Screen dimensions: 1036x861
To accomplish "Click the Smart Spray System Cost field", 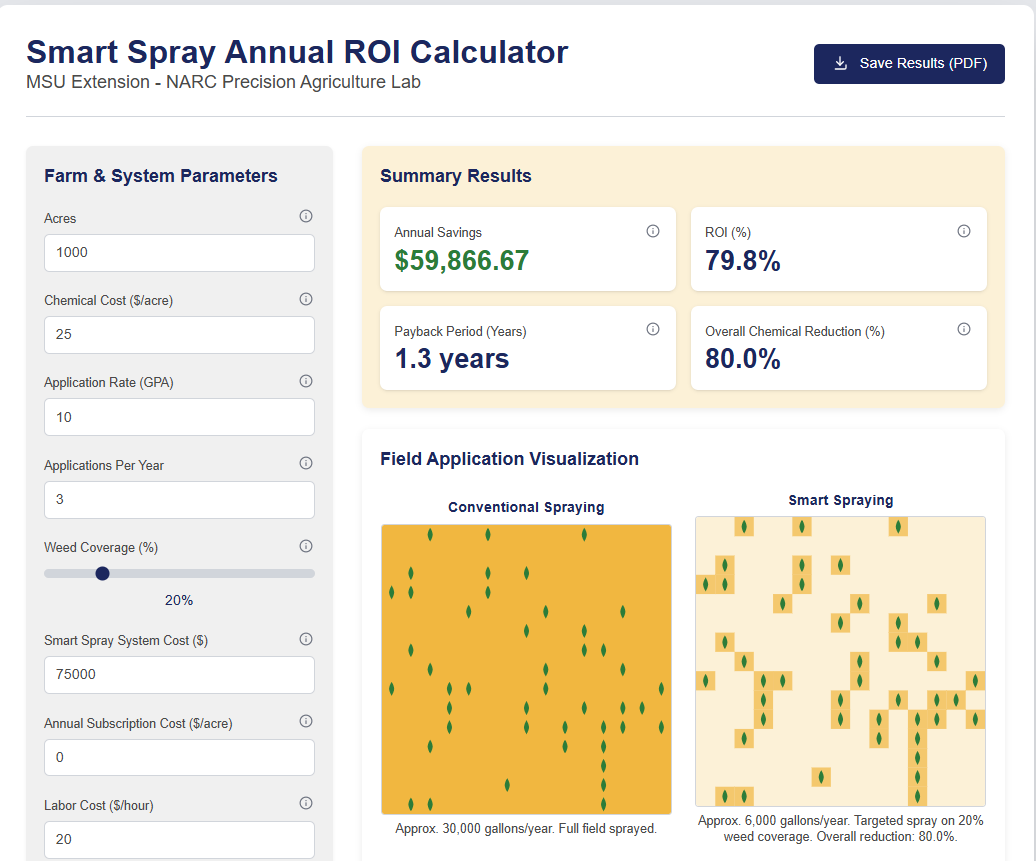I will 179,675.
